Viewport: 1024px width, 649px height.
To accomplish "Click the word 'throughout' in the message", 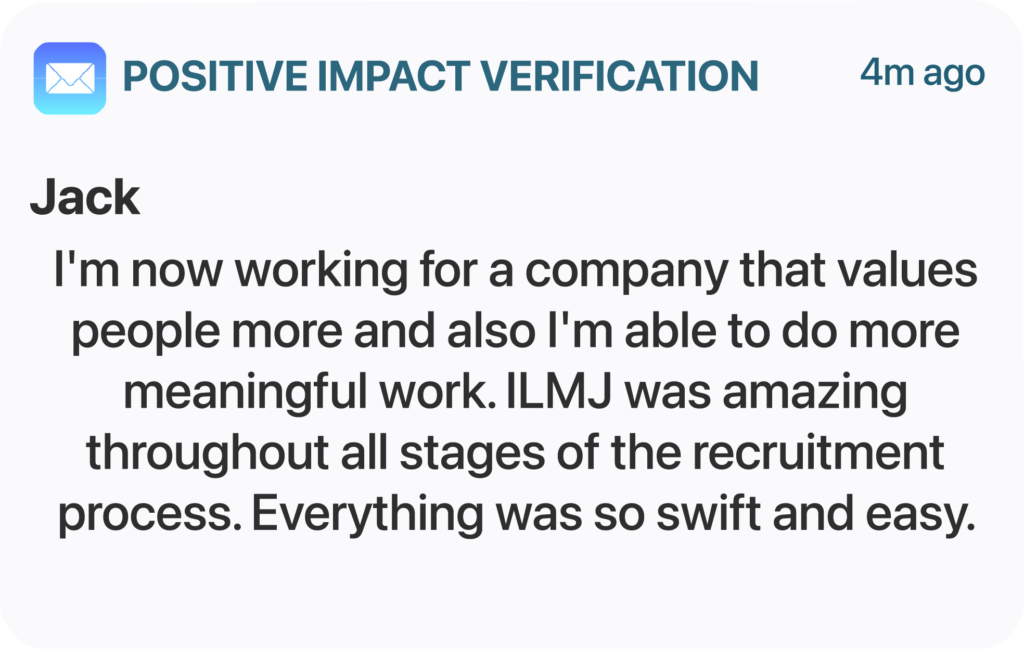I will click(x=208, y=453).
